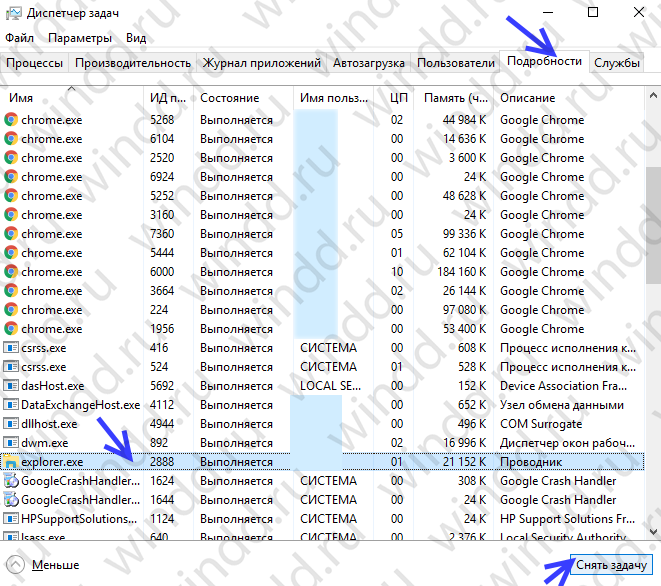Click Chrome icon for PID 6104 row
Screen dimensions: 661x586
click(11, 139)
